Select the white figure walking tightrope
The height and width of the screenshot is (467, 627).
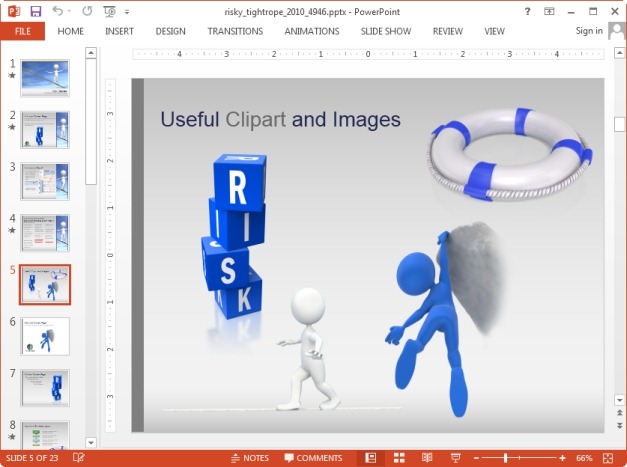pos(307,350)
